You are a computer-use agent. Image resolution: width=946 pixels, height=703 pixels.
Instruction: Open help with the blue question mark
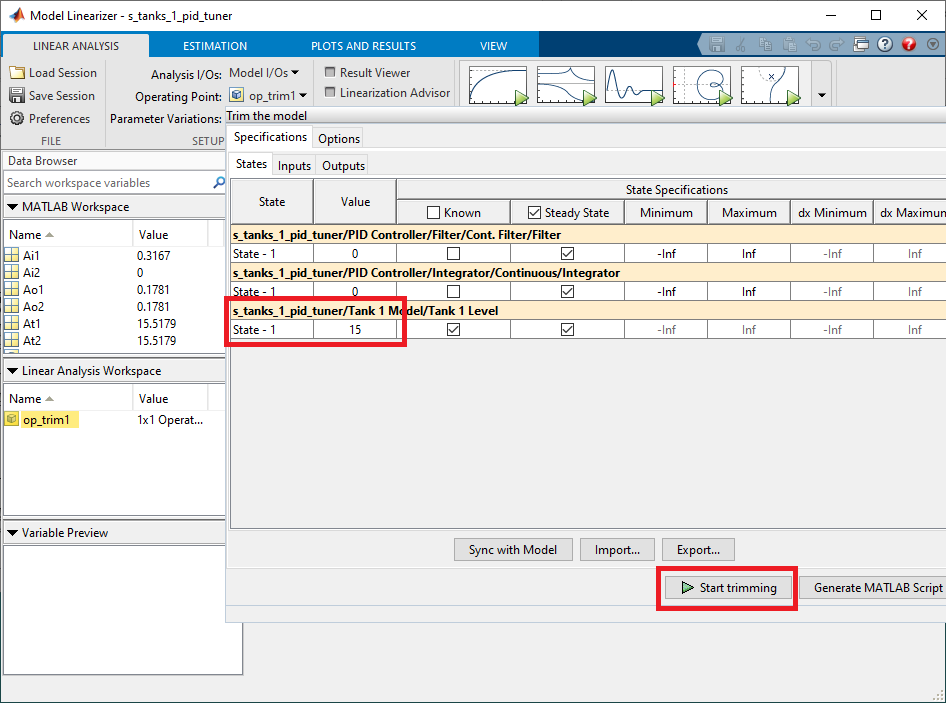(x=885, y=45)
